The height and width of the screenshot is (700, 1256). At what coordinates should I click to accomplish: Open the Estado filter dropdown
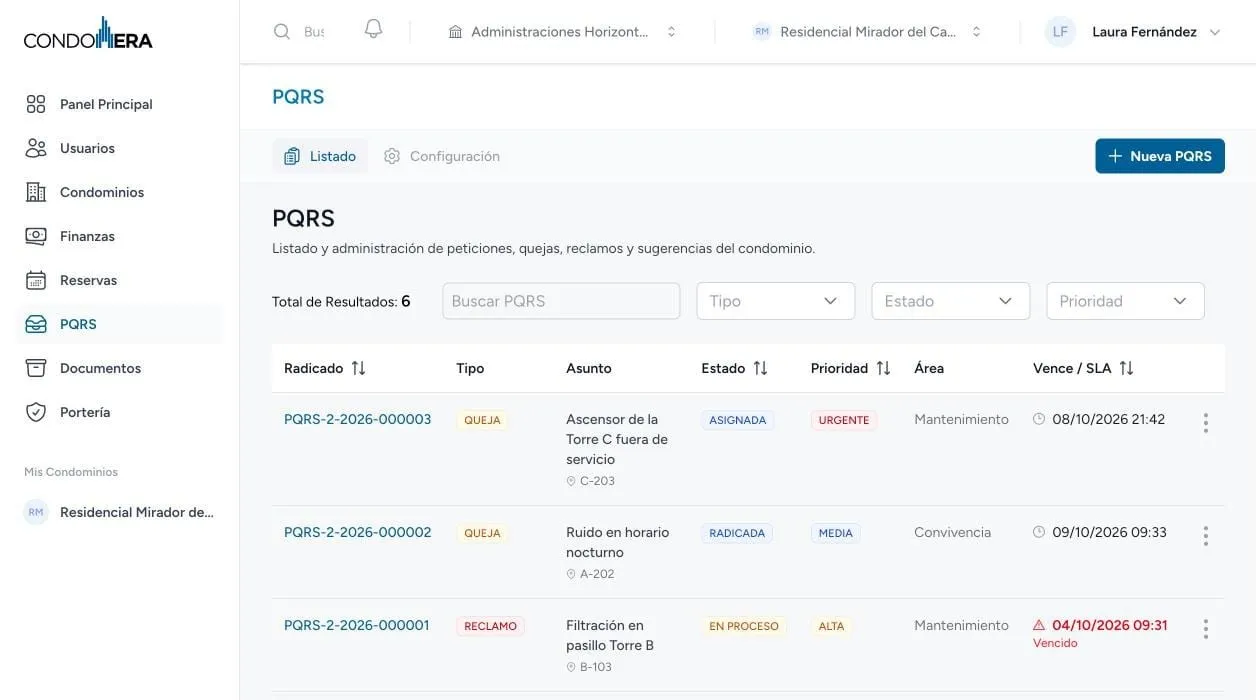click(950, 301)
